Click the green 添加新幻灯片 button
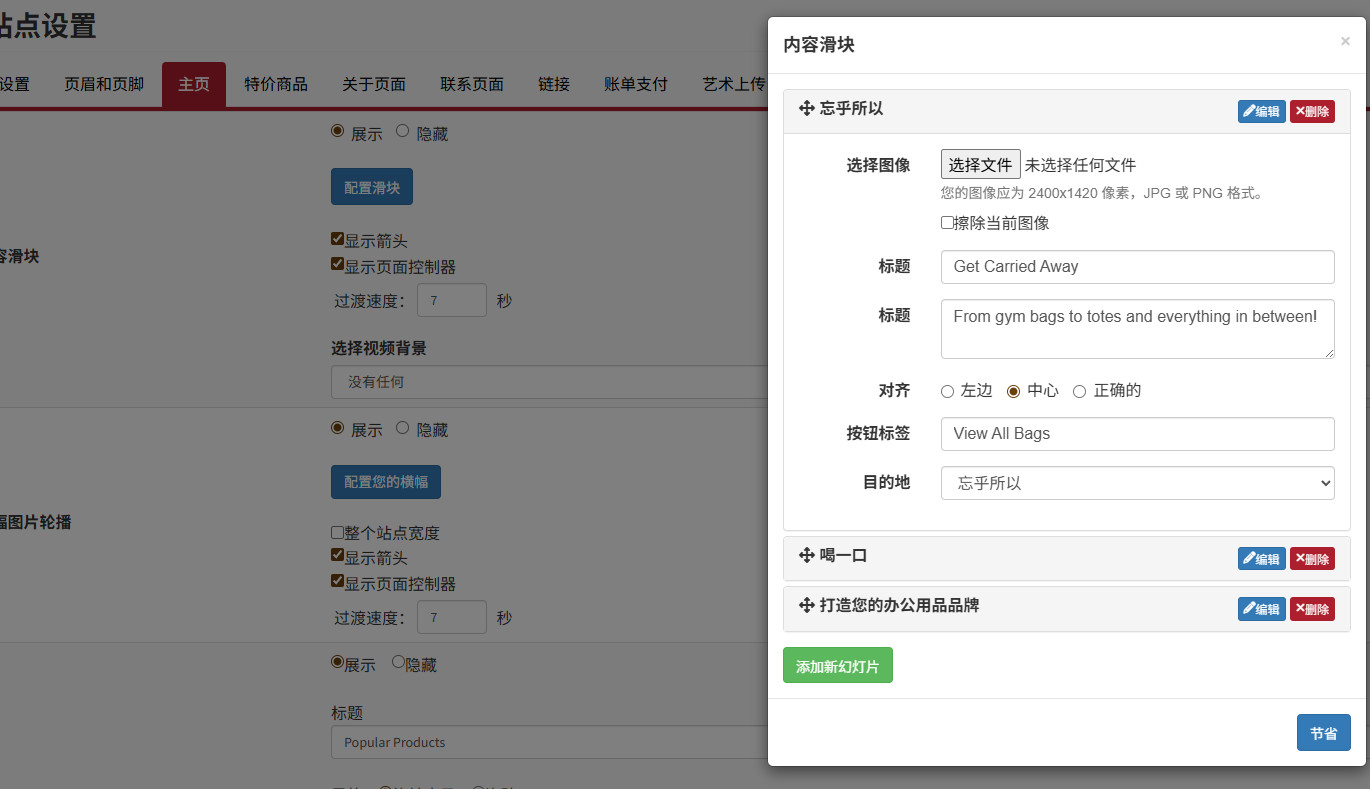Viewport: 1370px width, 789px height. coord(837,666)
